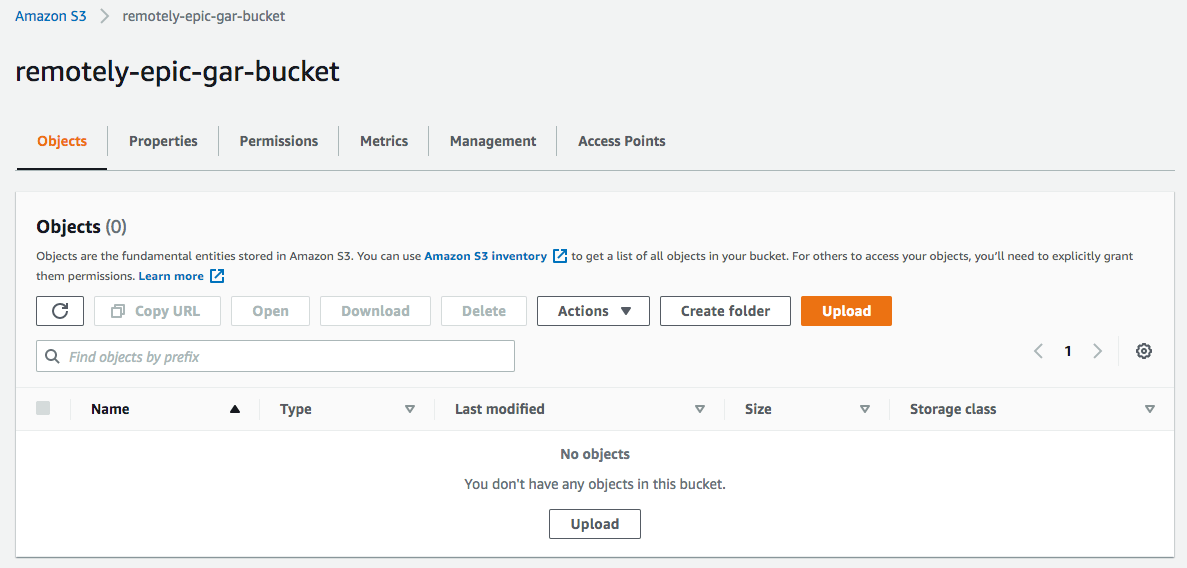The width and height of the screenshot is (1187, 568).
Task: Go to Access Points tab
Action: [622, 141]
